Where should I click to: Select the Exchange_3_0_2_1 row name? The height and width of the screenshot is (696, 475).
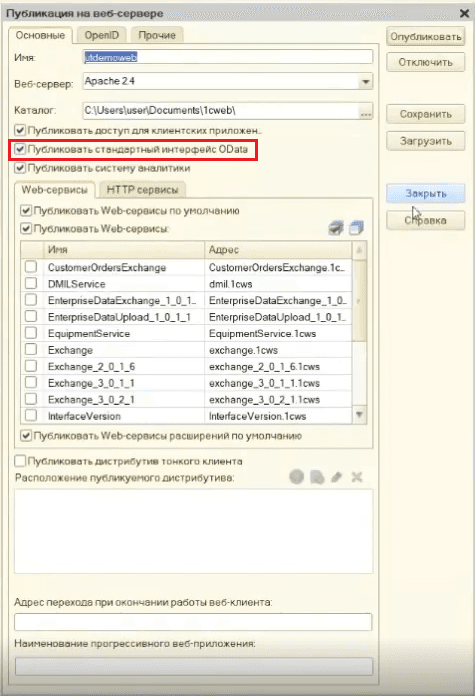(91, 399)
